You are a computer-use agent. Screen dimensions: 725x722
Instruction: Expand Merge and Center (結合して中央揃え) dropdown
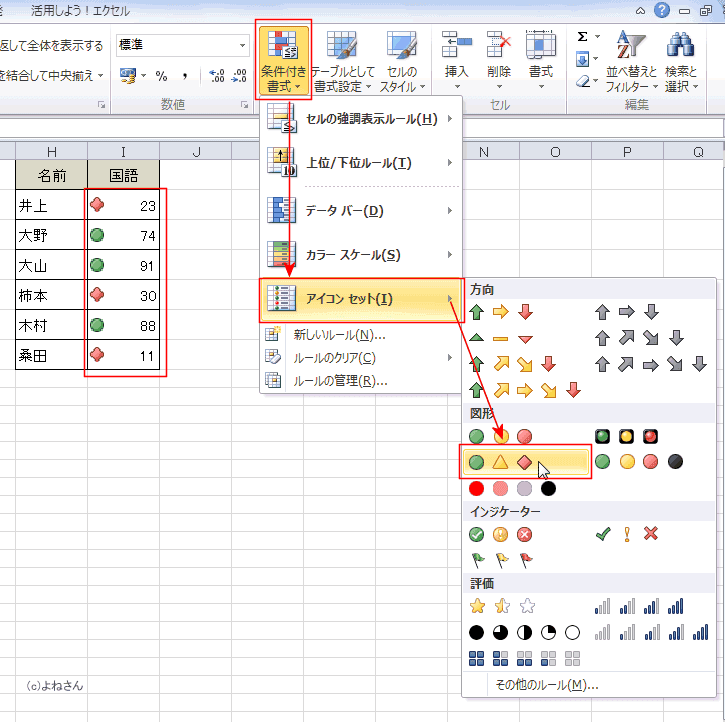100,75
